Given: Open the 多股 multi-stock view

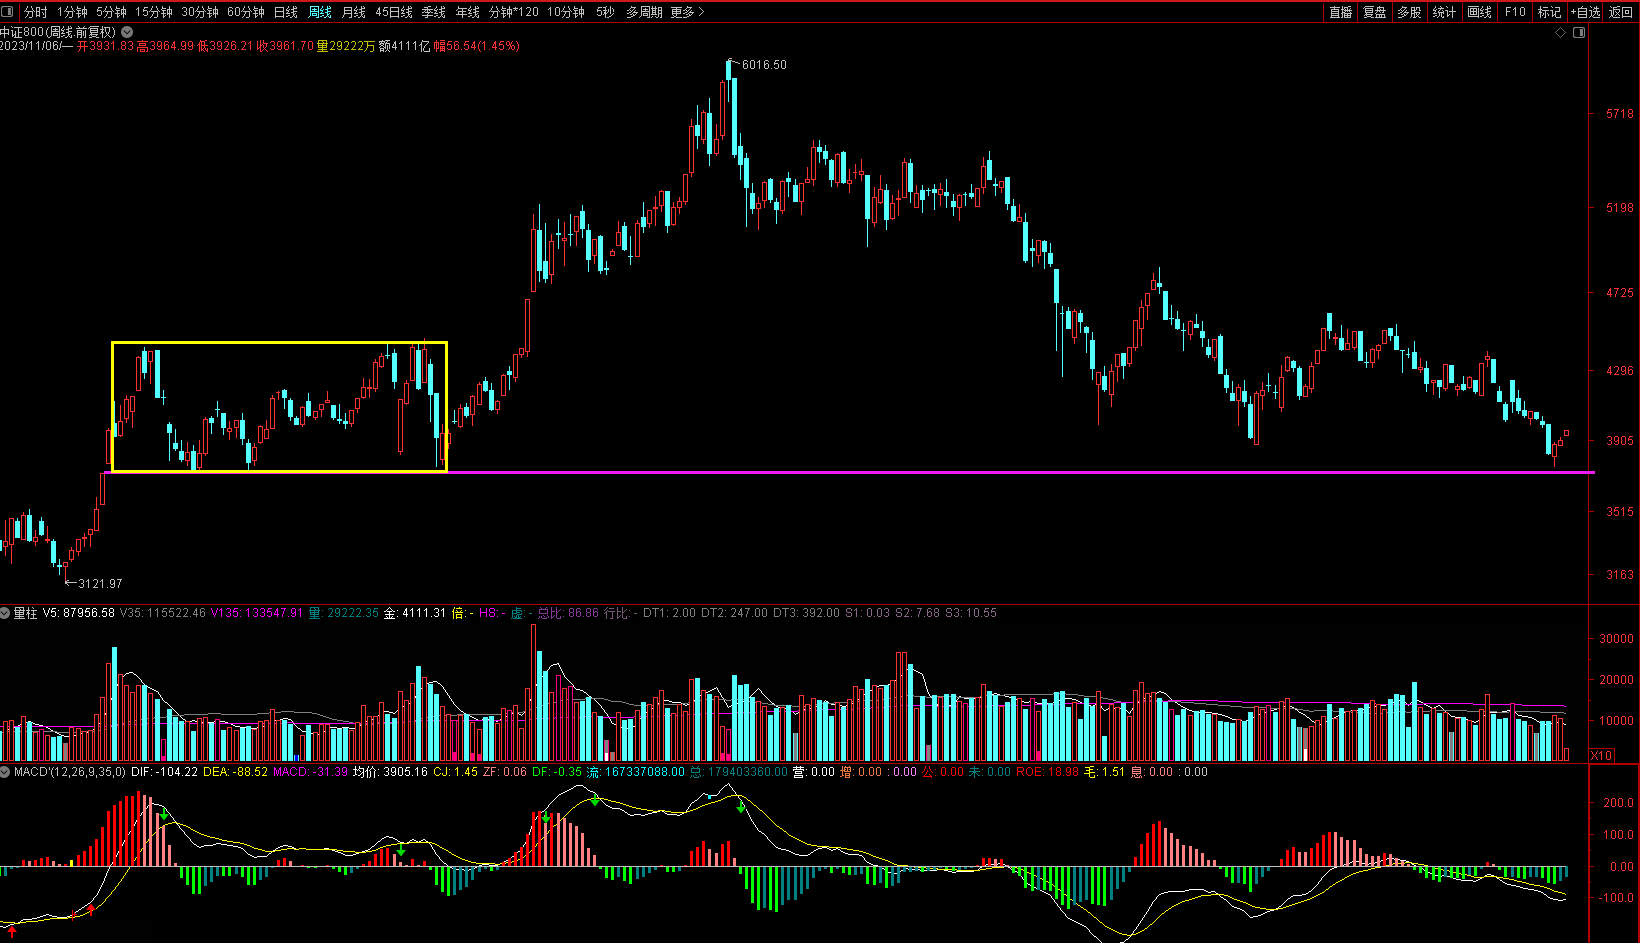Looking at the screenshot, I should point(1409,12).
